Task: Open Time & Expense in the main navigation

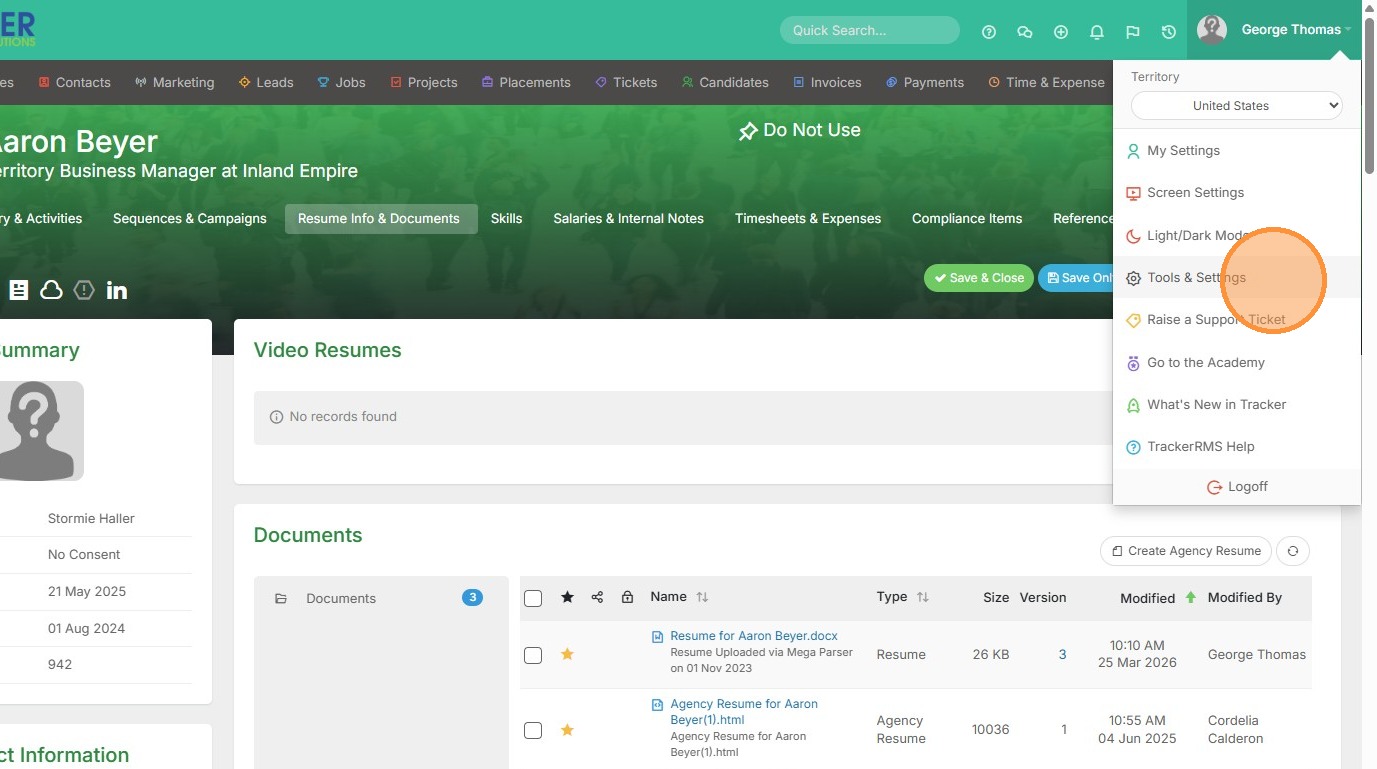Action: [1046, 83]
